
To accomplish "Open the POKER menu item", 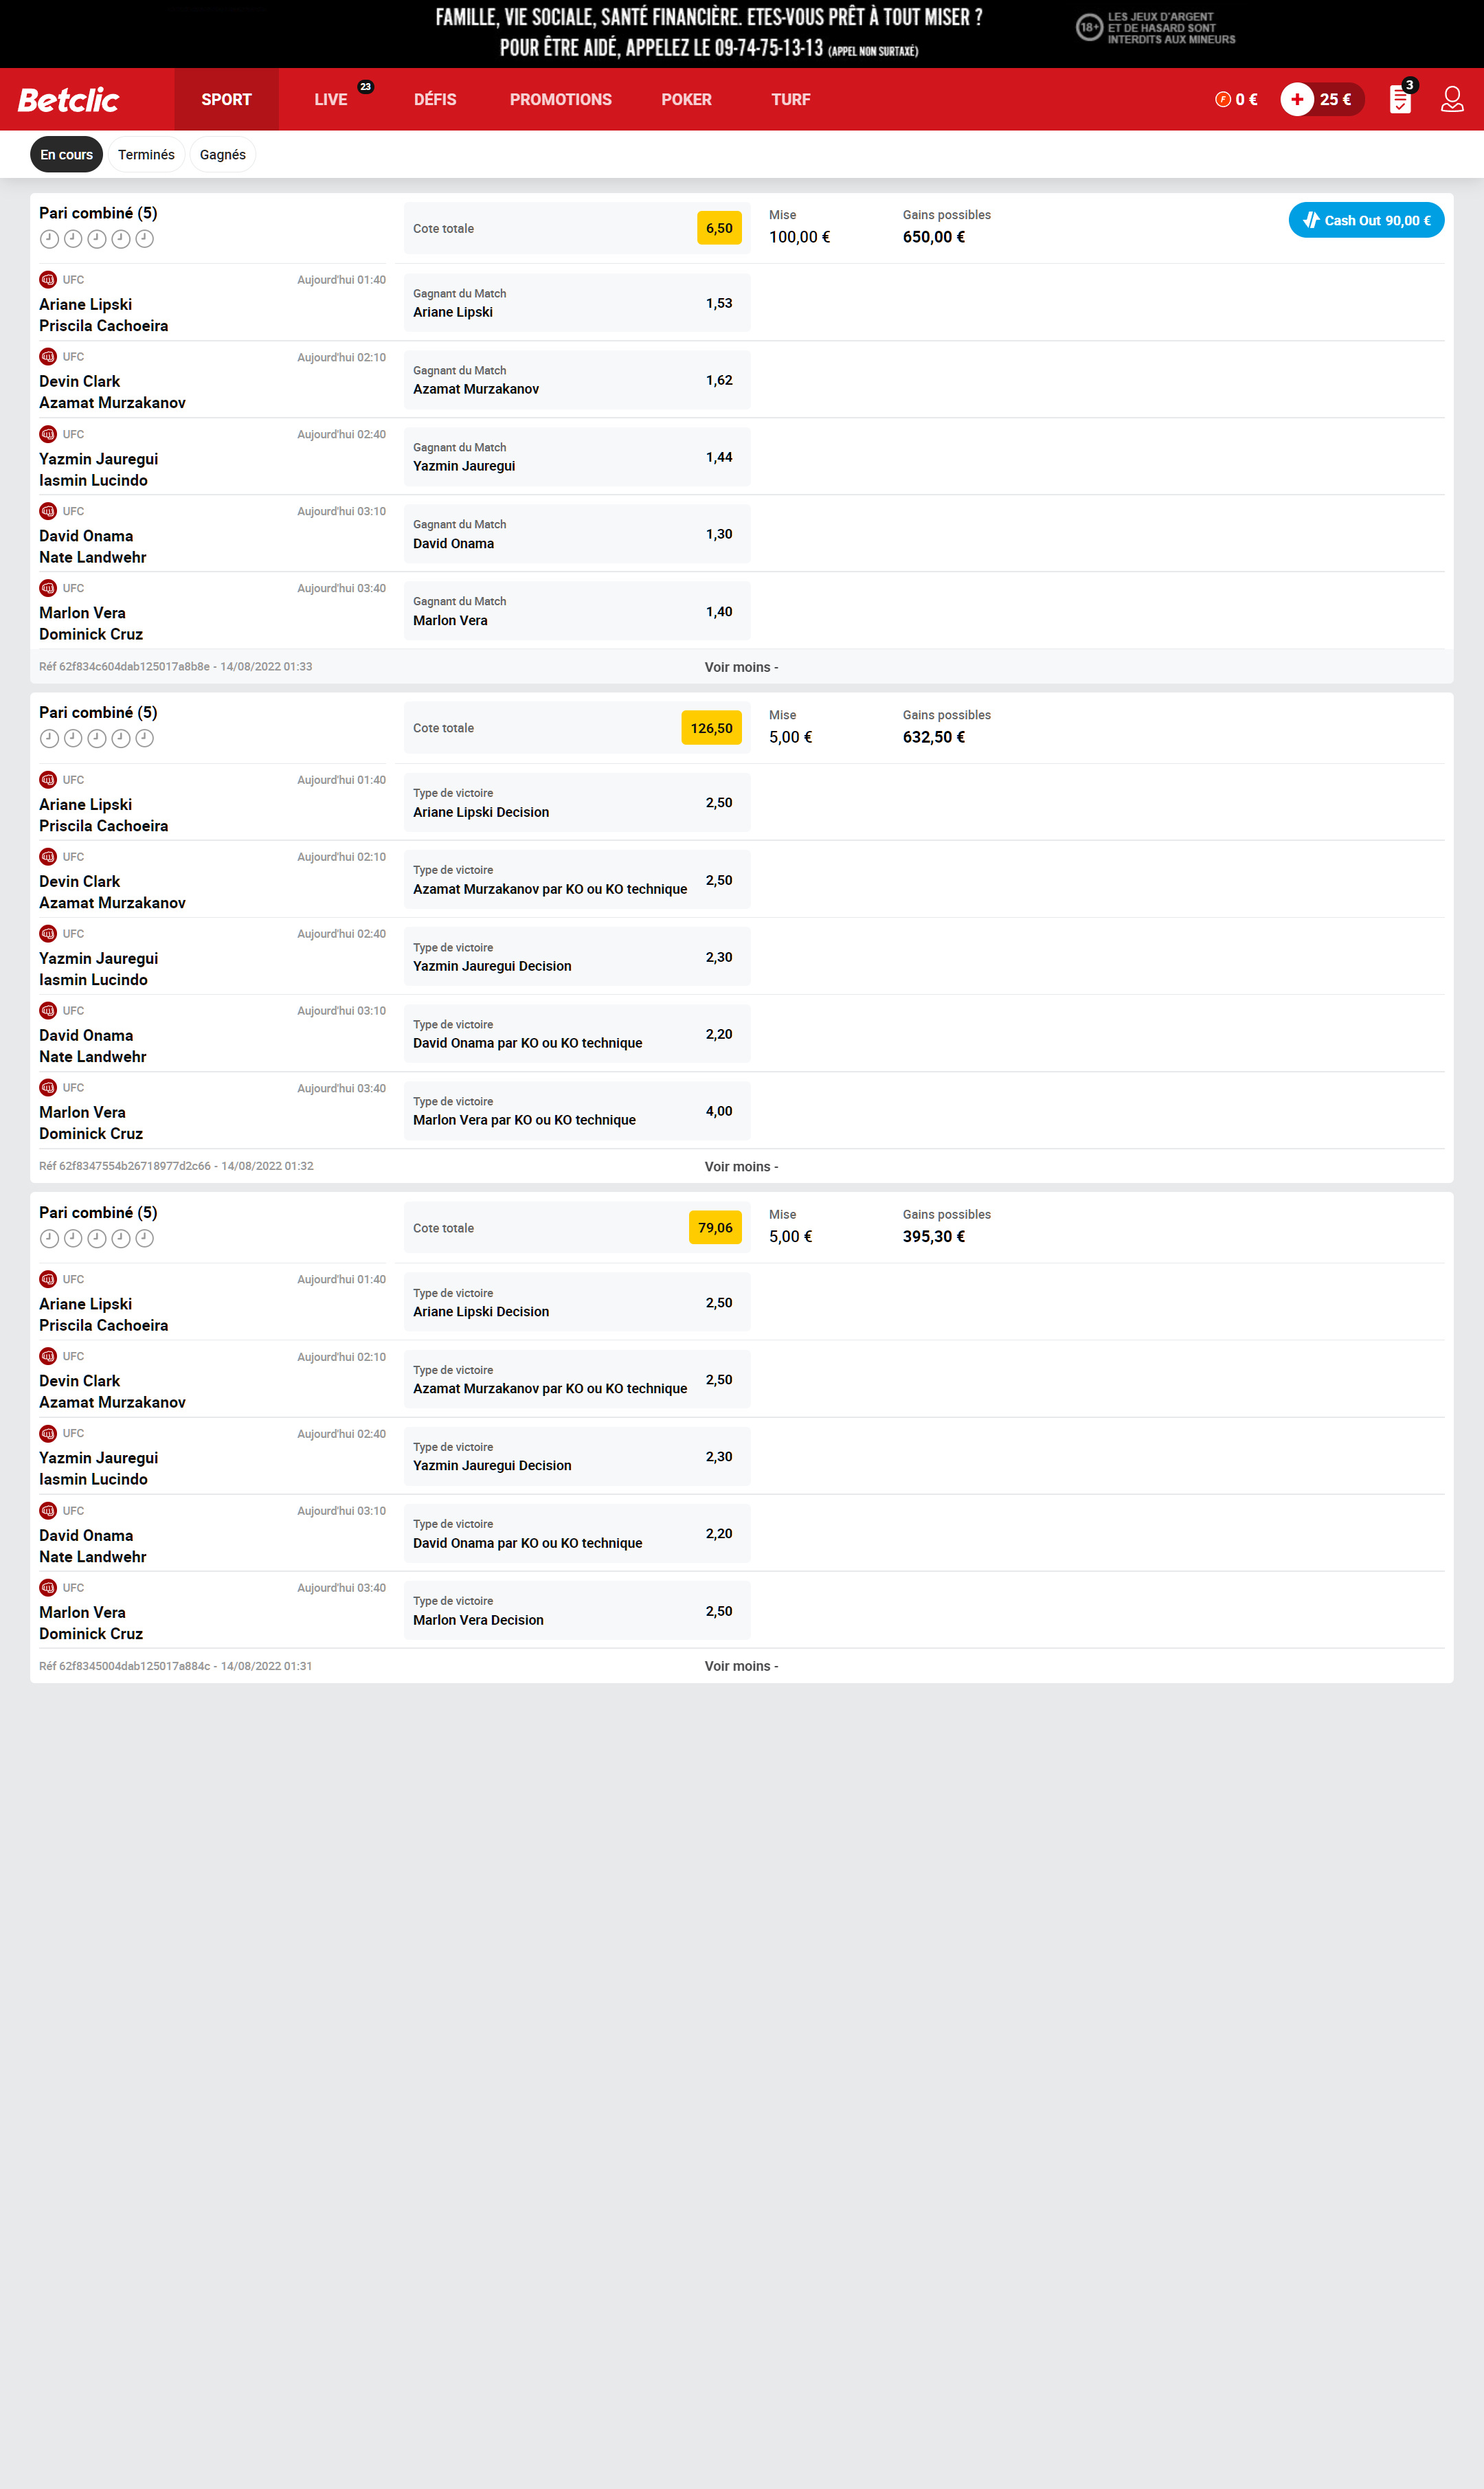I will click(687, 99).
